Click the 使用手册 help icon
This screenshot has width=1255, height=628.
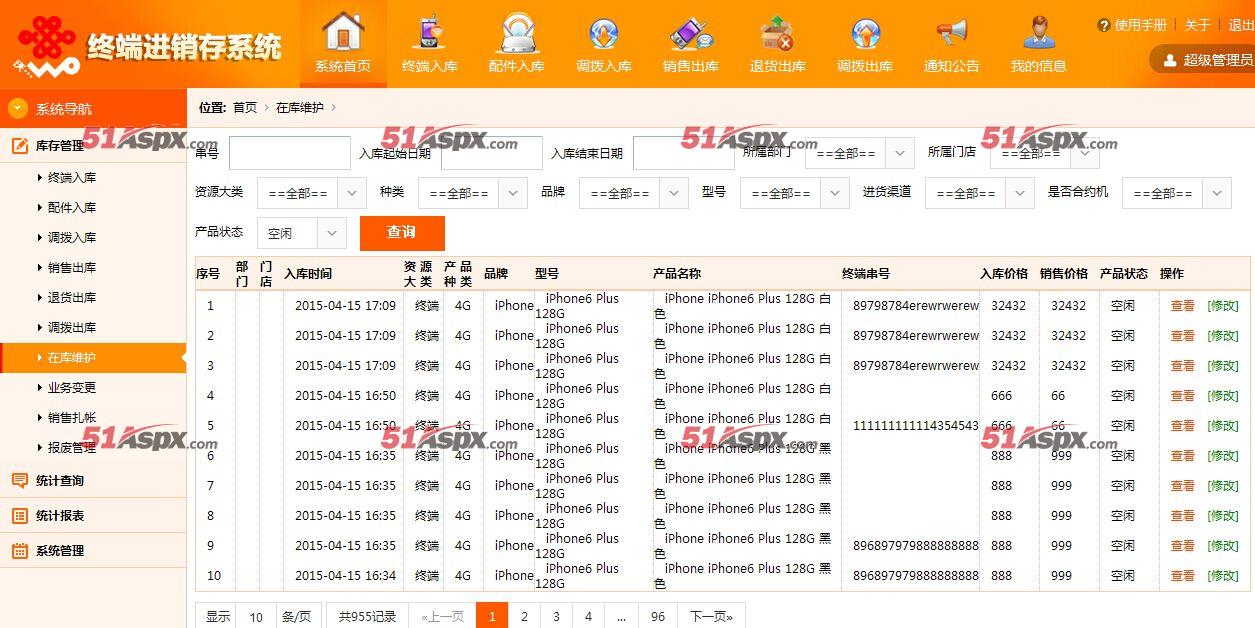[1104, 25]
